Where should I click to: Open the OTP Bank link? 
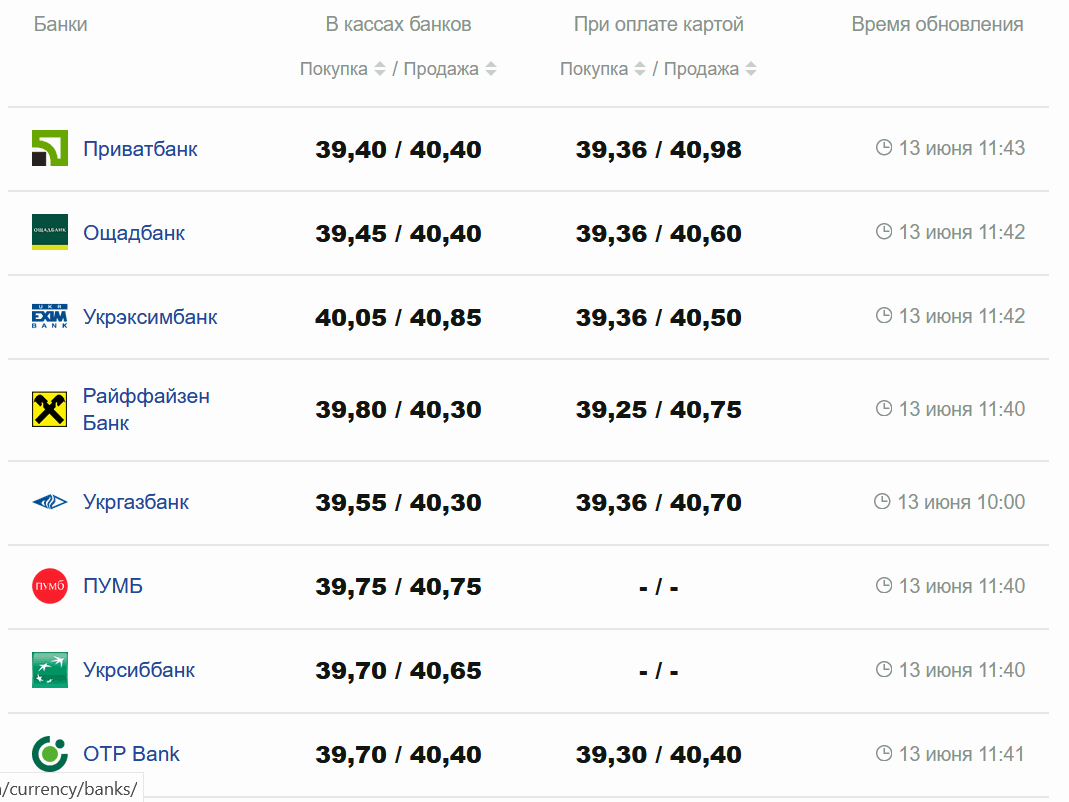pyautogui.click(x=131, y=754)
